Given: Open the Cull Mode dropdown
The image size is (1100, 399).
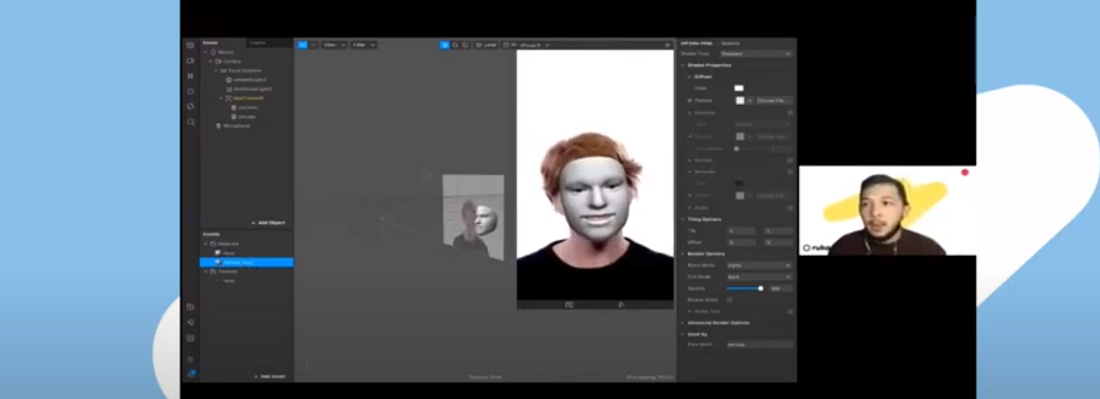Looking at the screenshot, I should coord(759,277).
